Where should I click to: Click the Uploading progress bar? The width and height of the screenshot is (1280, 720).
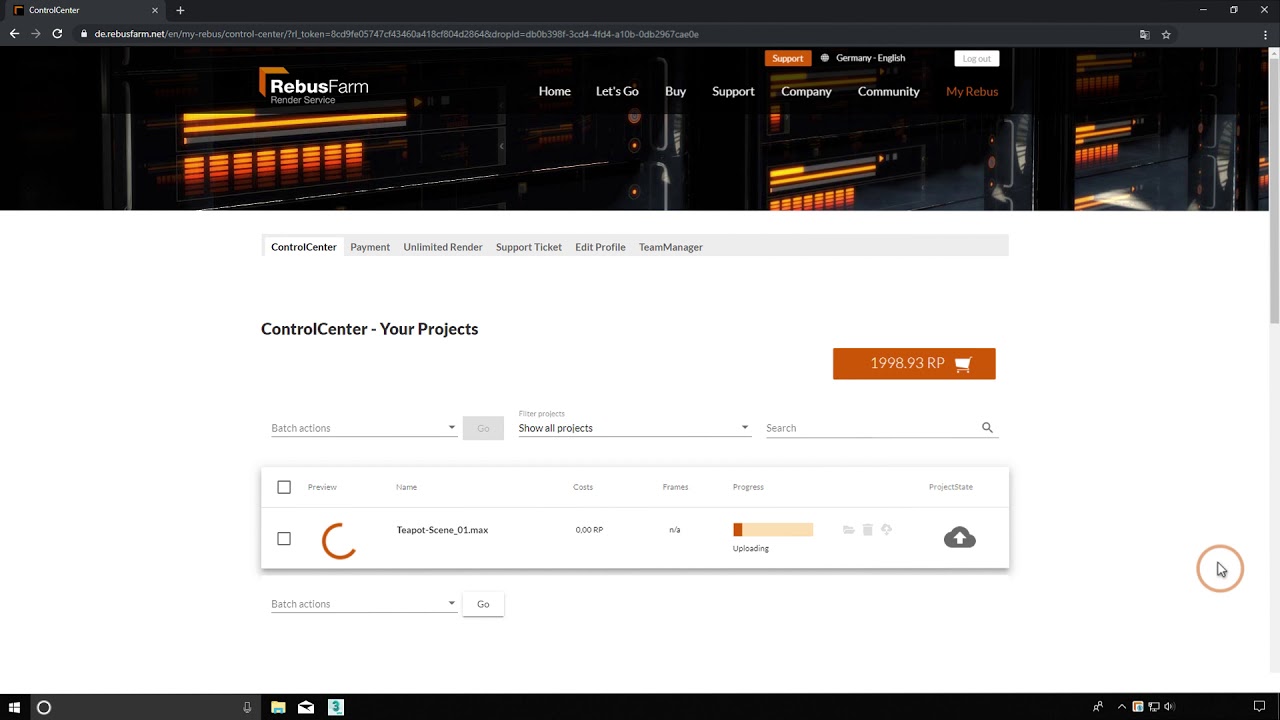pos(773,530)
